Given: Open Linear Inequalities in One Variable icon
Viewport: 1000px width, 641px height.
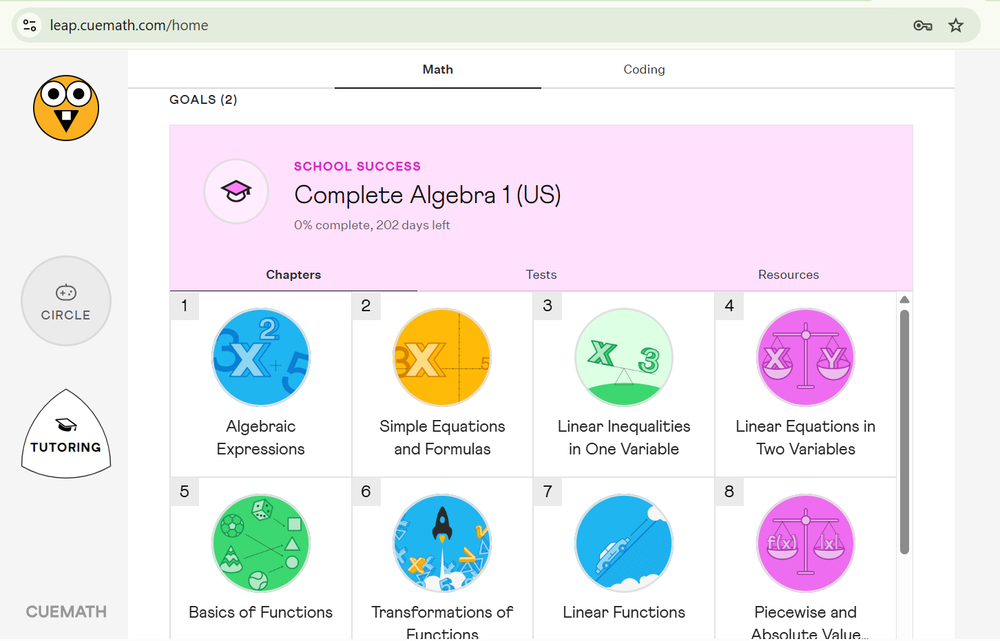Looking at the screenshot, I should [624, 357].
